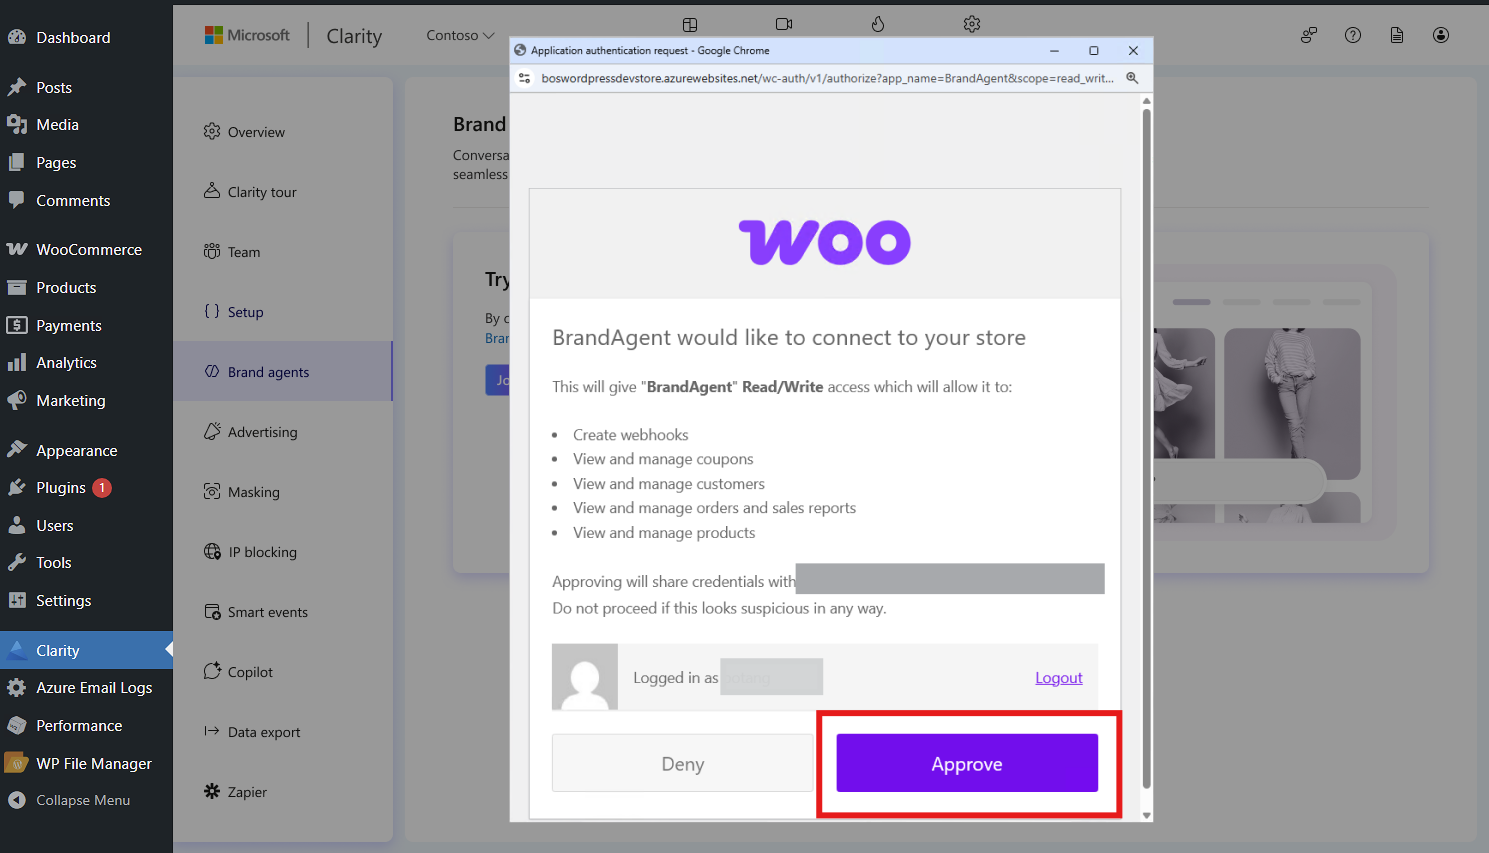This screenshot has width=1489, height=853.
Task: Click the Microsoft logo in Clarity header
Action: 247,35
